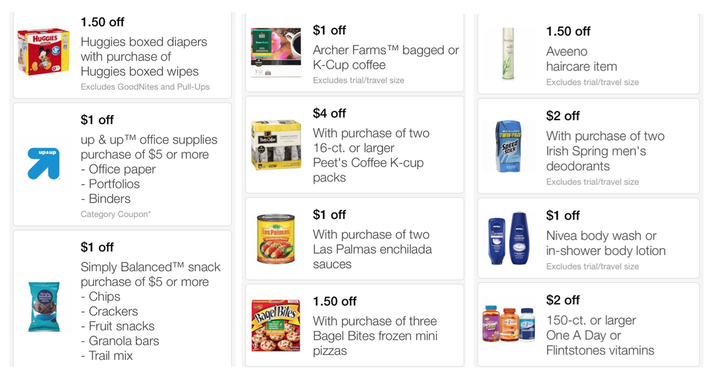The image size is (712, 376).
Task: Select the Aveeno haircare bottle image
Action: pos(508,54)
